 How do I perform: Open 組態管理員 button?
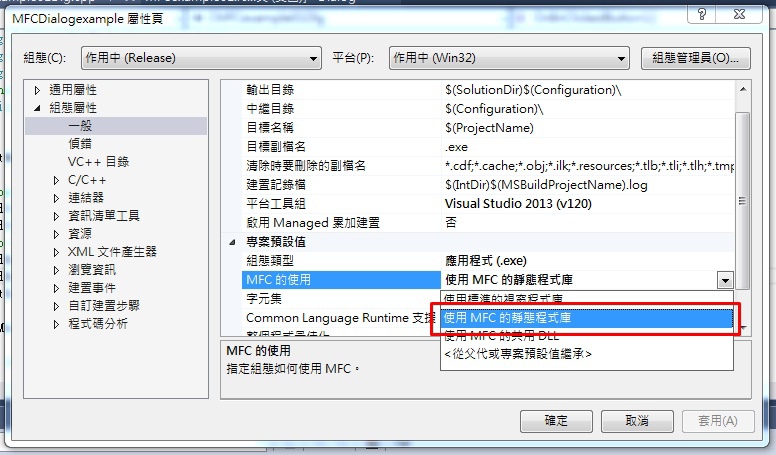695,58
